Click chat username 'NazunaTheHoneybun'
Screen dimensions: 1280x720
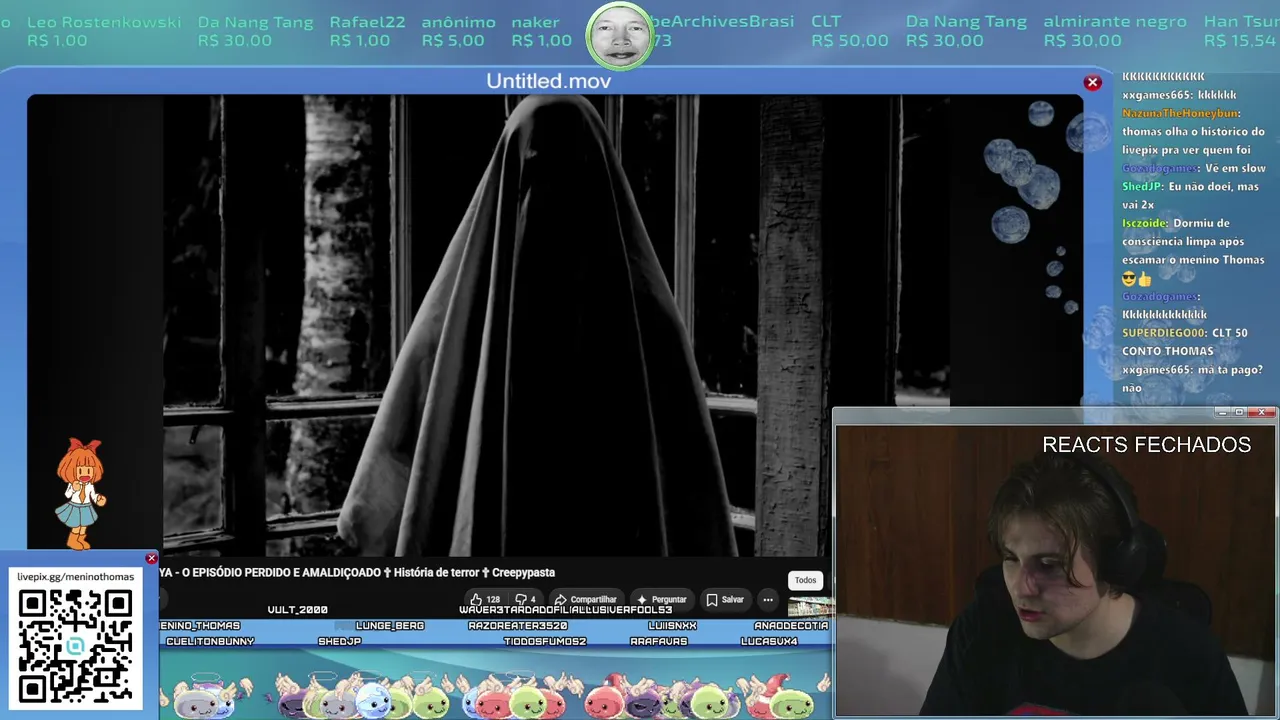point(1181,114)
